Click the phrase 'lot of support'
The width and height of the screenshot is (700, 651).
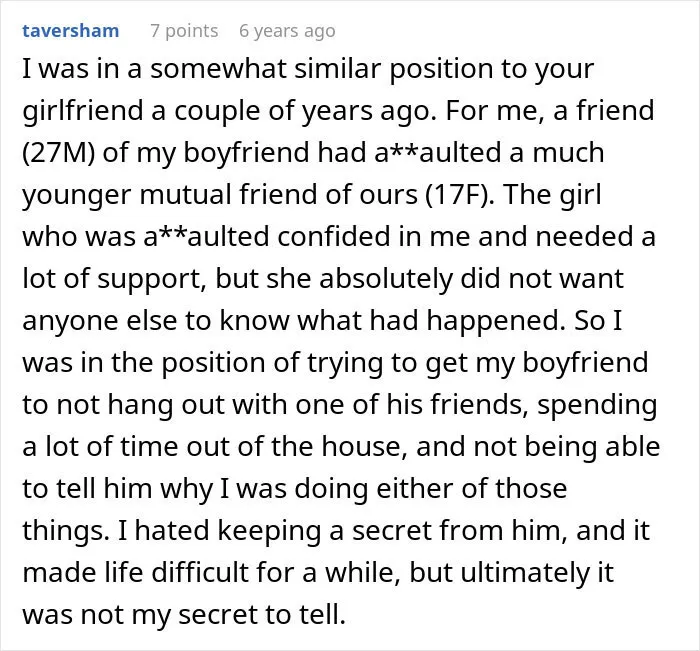pos(114,279)
